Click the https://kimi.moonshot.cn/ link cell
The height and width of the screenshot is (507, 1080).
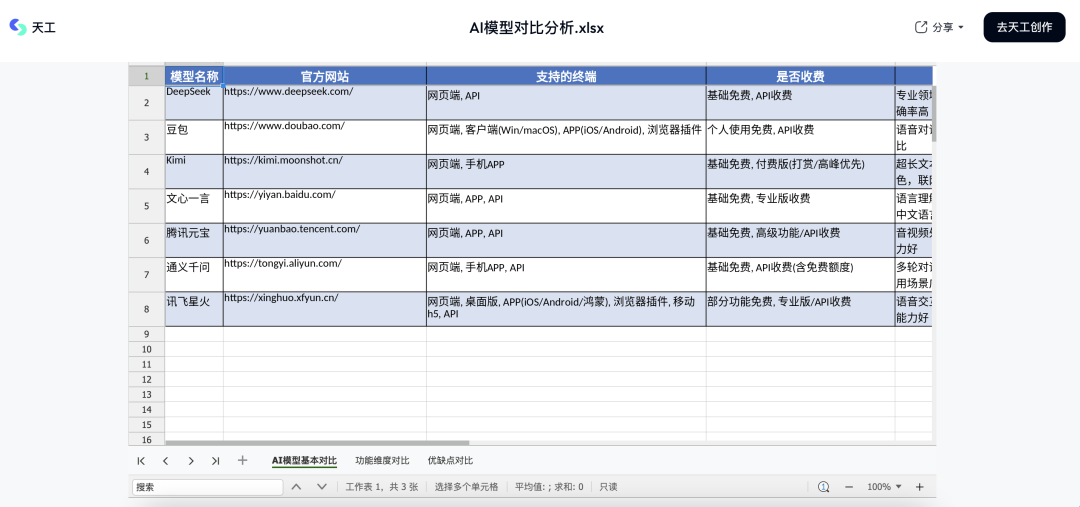click(325, 172)
